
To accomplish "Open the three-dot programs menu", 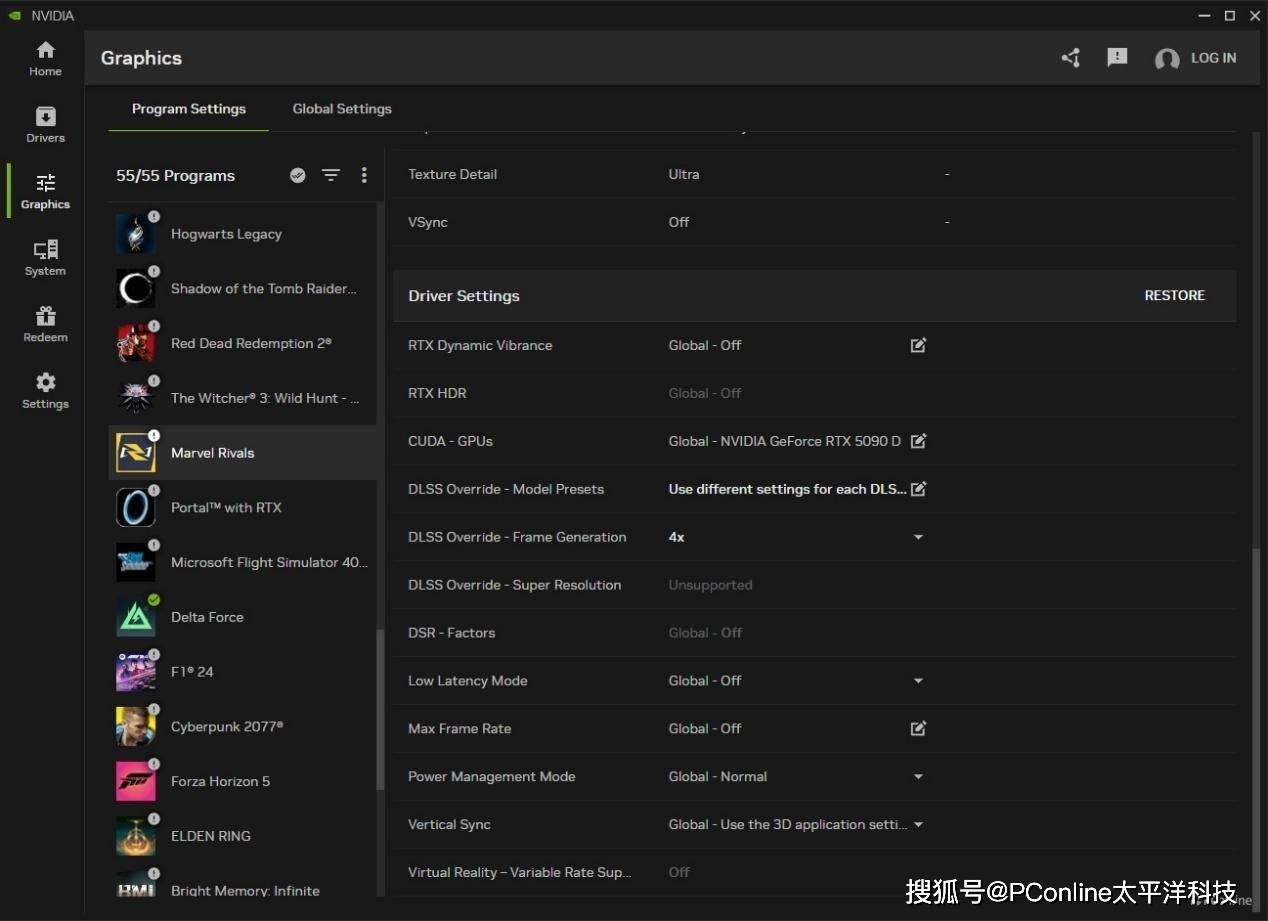I will point(364,175).
